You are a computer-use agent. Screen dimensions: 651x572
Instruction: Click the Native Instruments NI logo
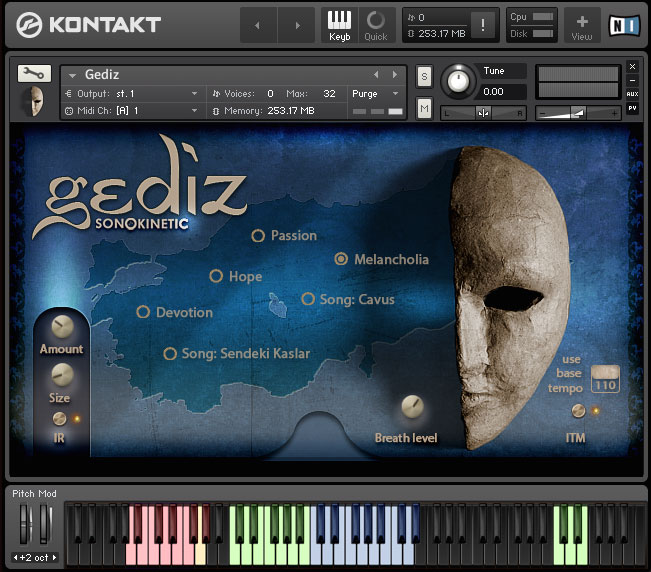pos(624,25)
